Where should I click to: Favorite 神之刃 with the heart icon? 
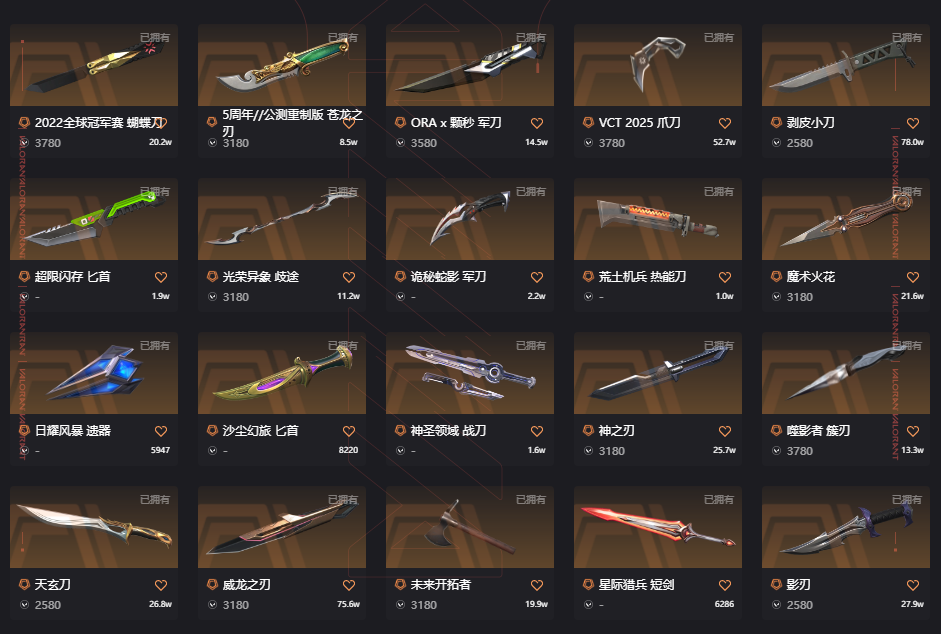725,431
